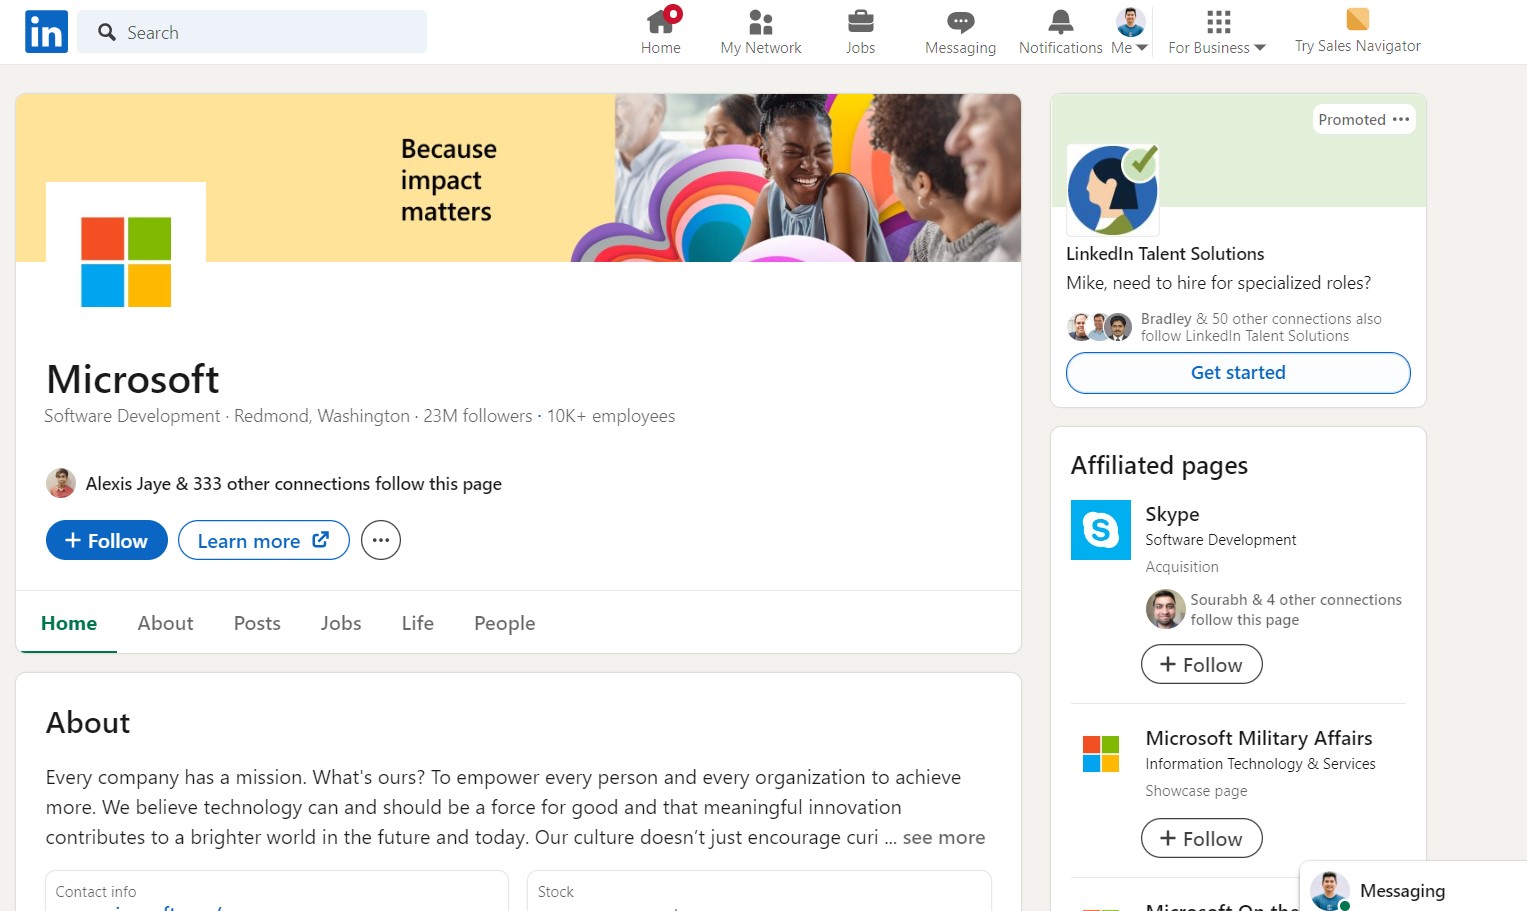Click the Contact info card label
This screenshot has width=1527, height=911.
pos(96,892)
